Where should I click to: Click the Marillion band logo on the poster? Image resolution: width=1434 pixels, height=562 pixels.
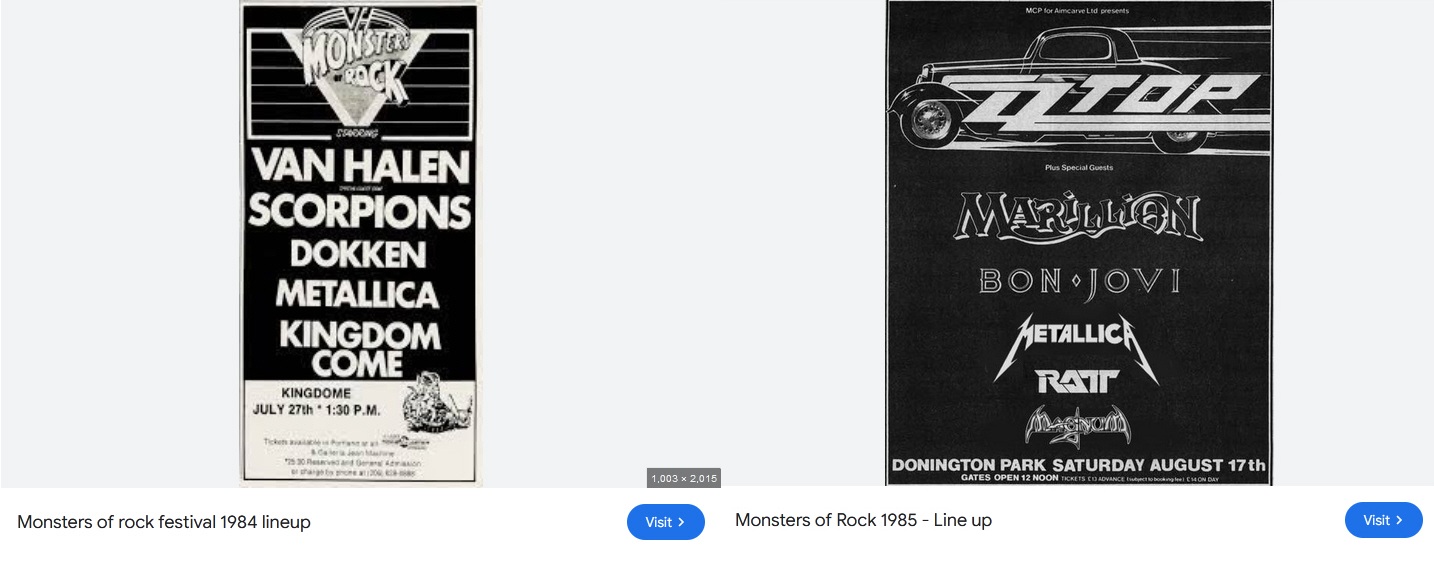click(1079, 216)
